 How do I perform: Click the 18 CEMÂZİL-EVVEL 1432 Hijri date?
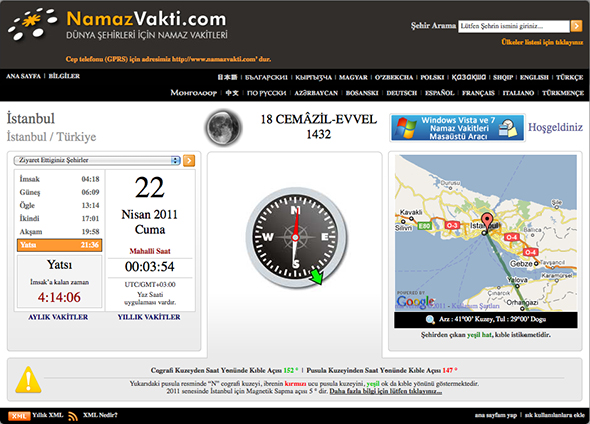(318, 127)
